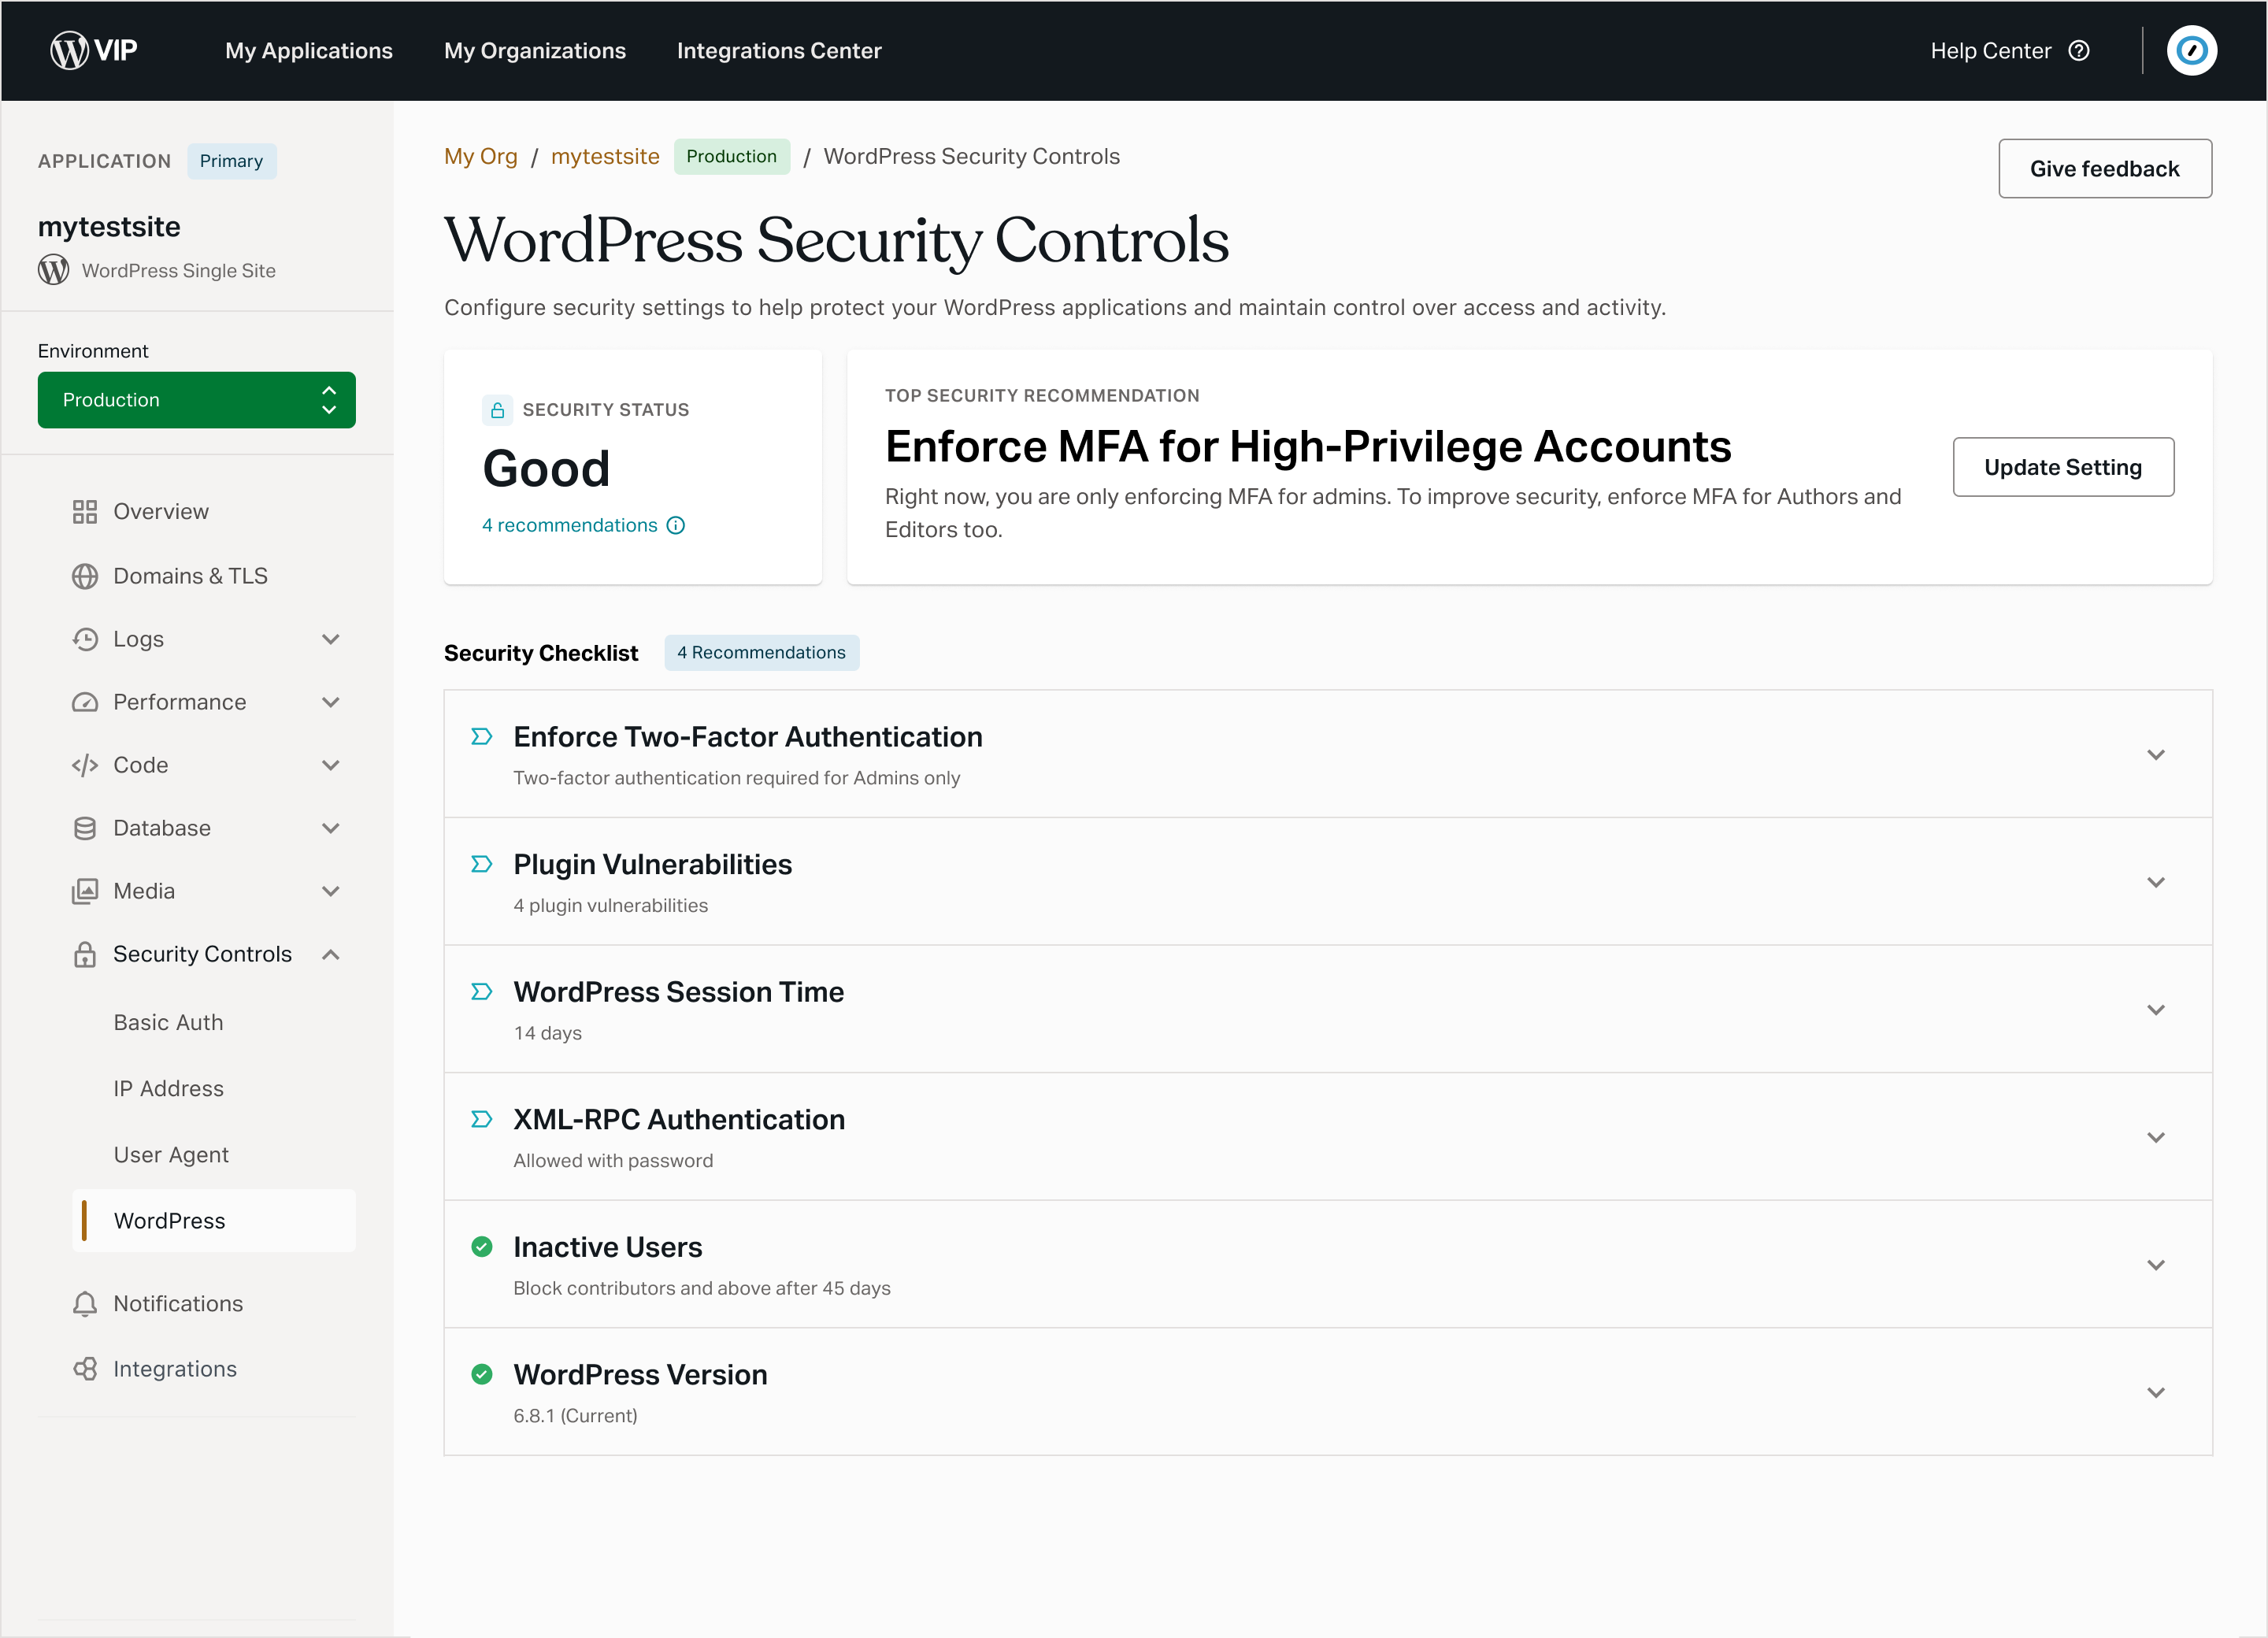Expand the Inactive Users row chevron
Viewport: 2268px width, 1638px height.
tap(2156, 1265)
